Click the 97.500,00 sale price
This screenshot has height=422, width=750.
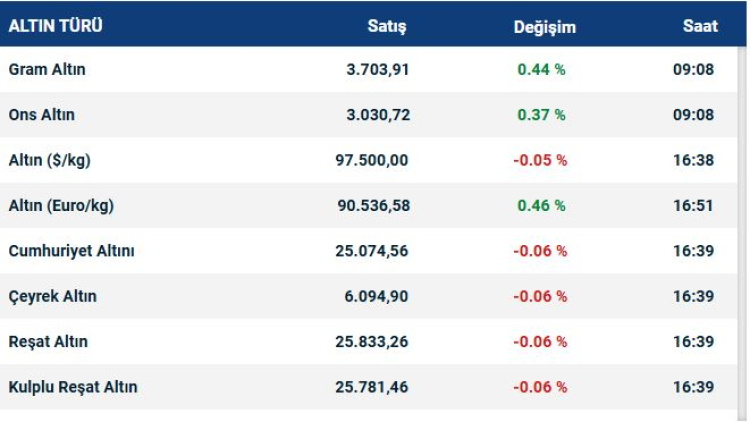(373, 160)
